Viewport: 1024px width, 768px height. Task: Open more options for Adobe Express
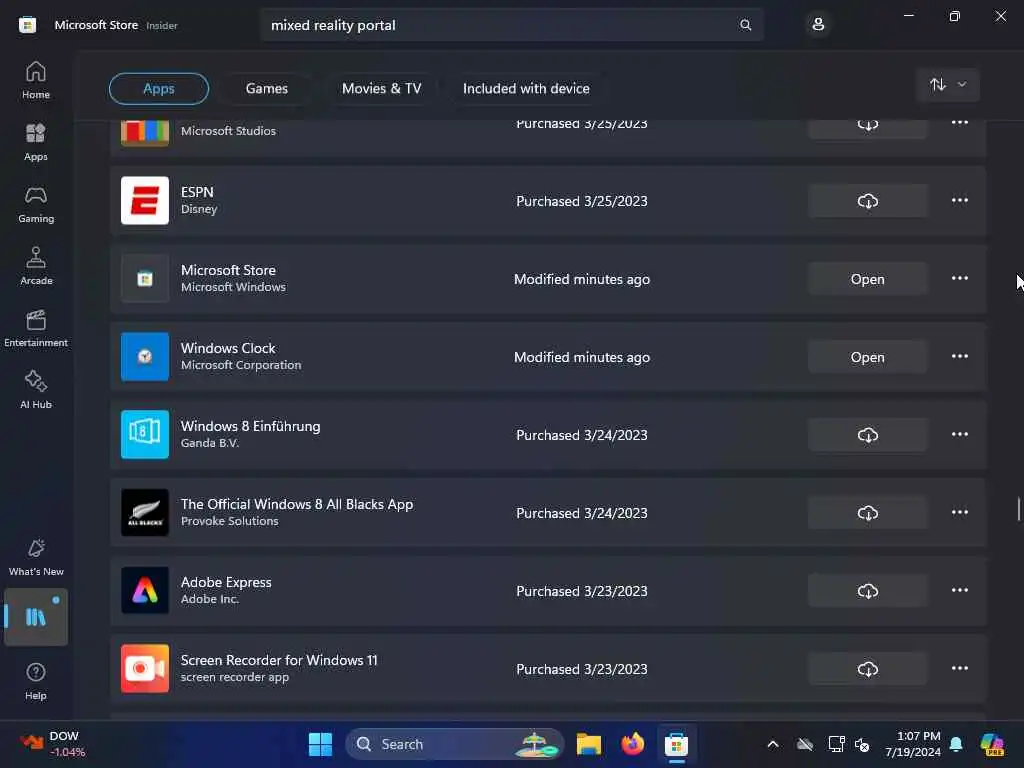click(959, 590)
